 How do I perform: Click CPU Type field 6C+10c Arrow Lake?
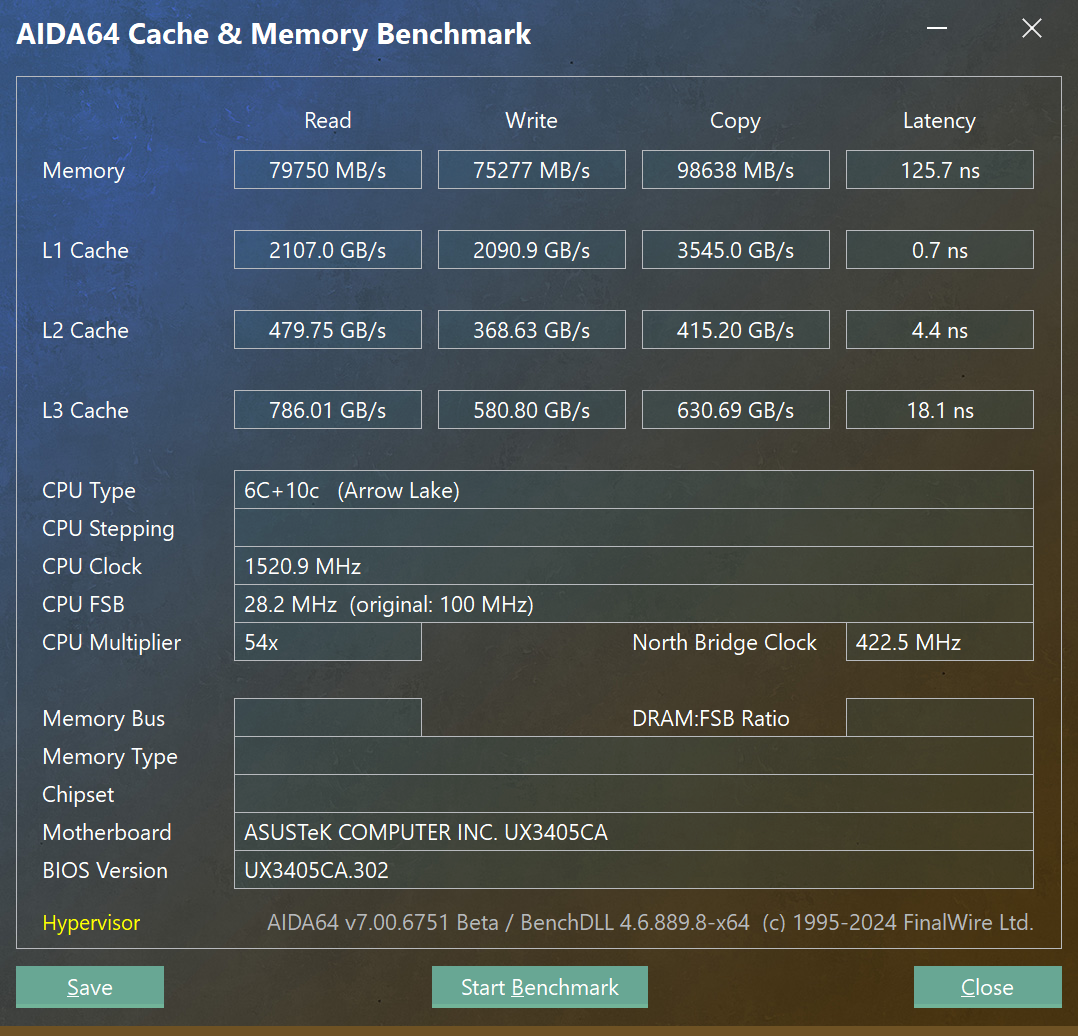[634, 490]
